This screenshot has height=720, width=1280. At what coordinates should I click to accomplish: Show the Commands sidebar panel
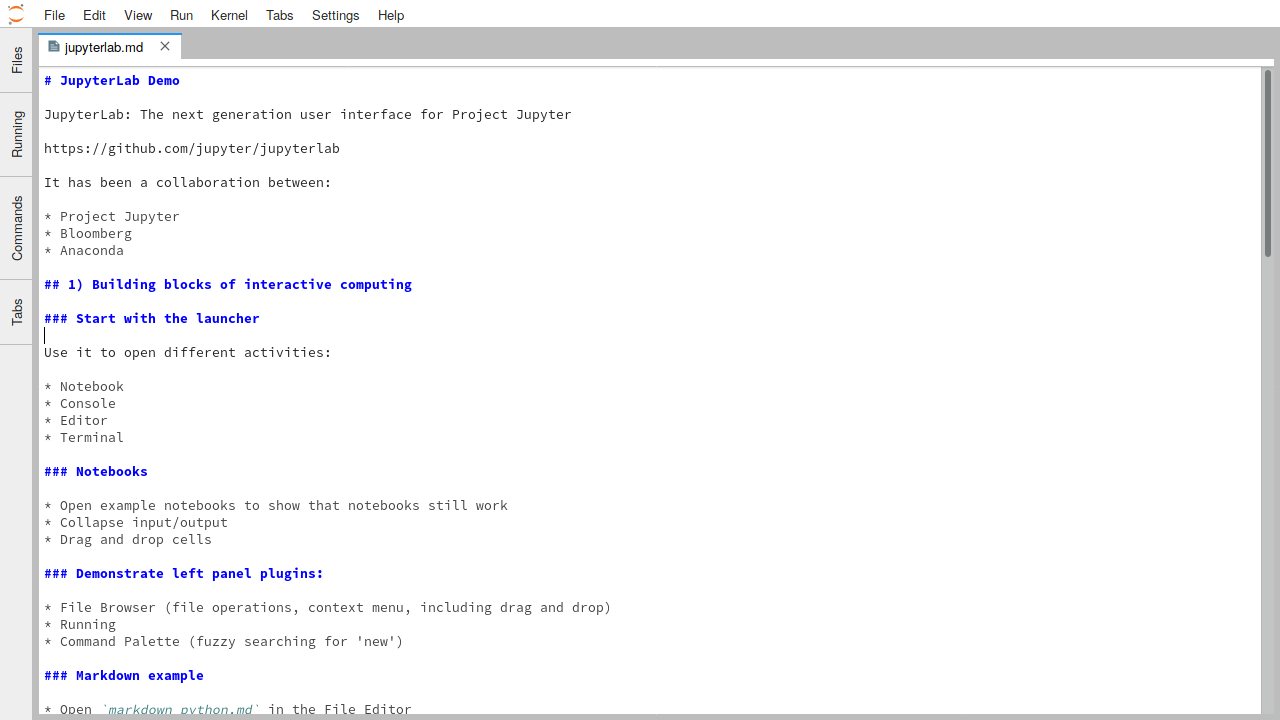click(x=17, y=228)
